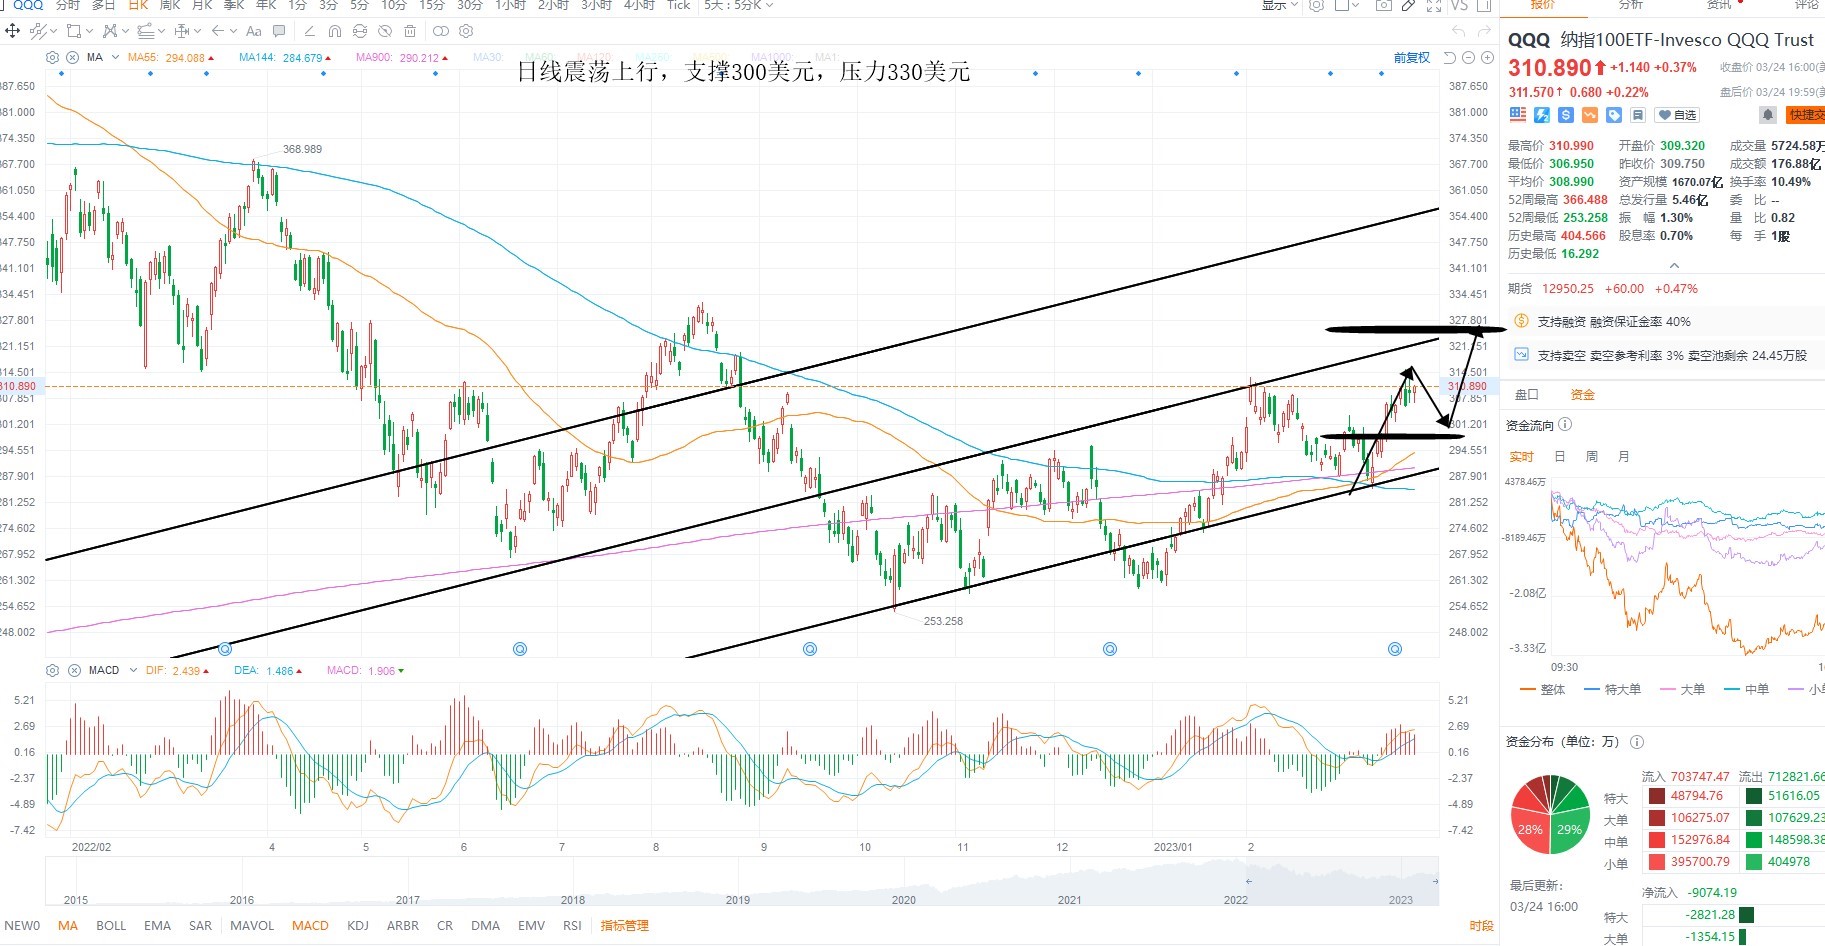Image resolution: width=1825 pixels, height=946 pixels.
Task: Click the 时段 time session label
Action: click(1481, 925)
